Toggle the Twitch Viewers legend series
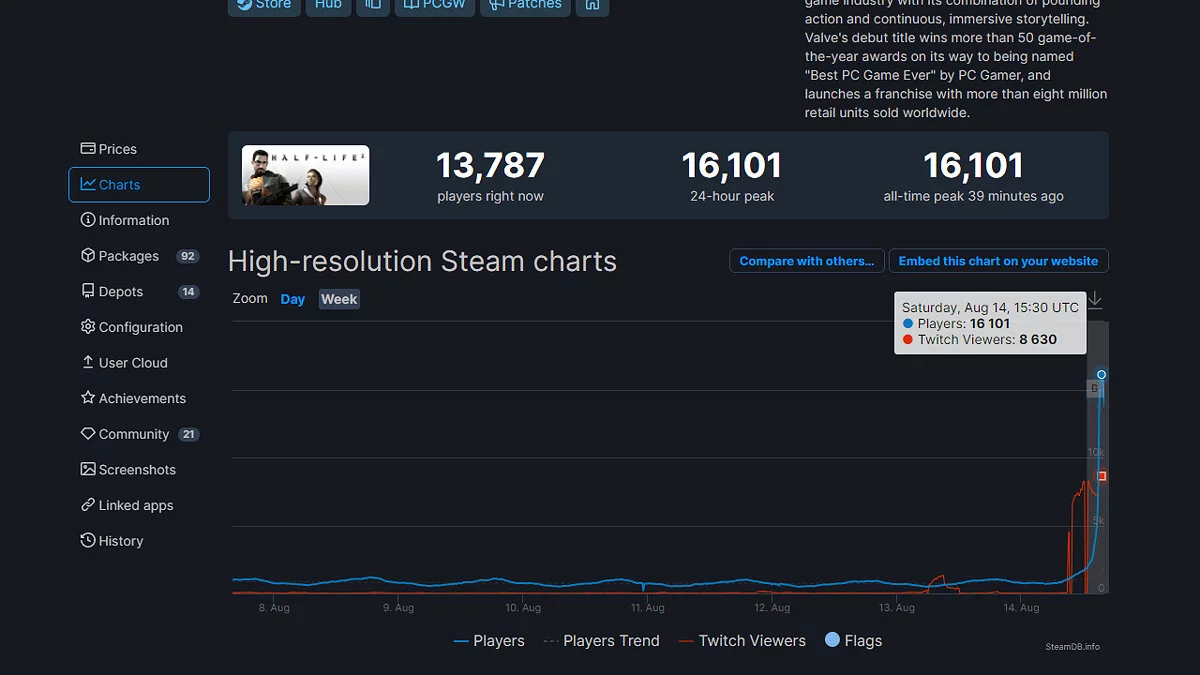The height and width of the screenshot is (675, 1200). click(742, 641)
